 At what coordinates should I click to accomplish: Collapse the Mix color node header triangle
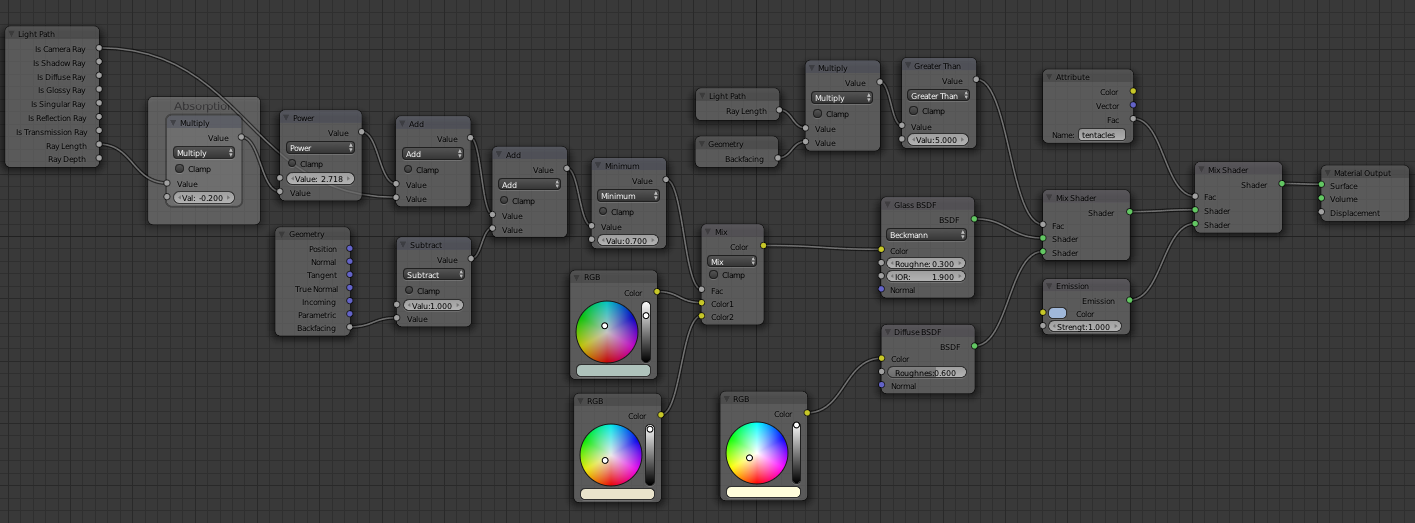click(709, 232)
